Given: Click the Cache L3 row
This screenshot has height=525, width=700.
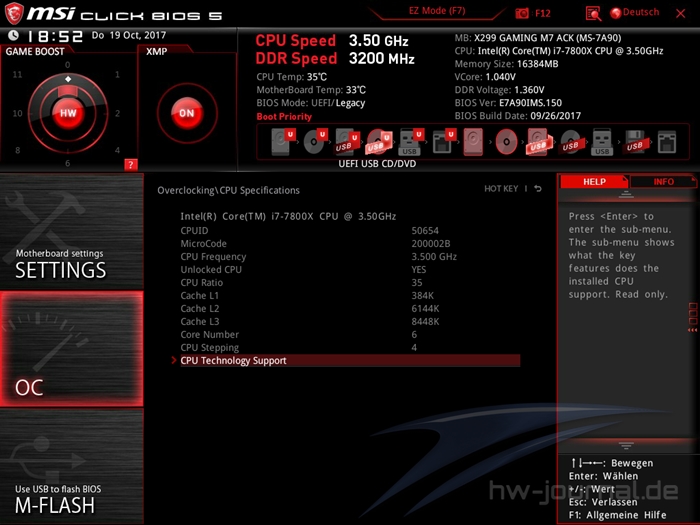Looking at the screenshot, I should click(x=350, y=321).
